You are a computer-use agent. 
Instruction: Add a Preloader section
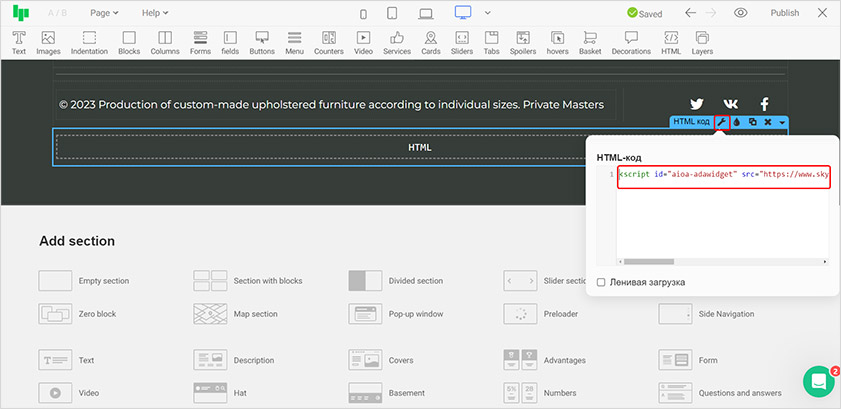[541, 314]
